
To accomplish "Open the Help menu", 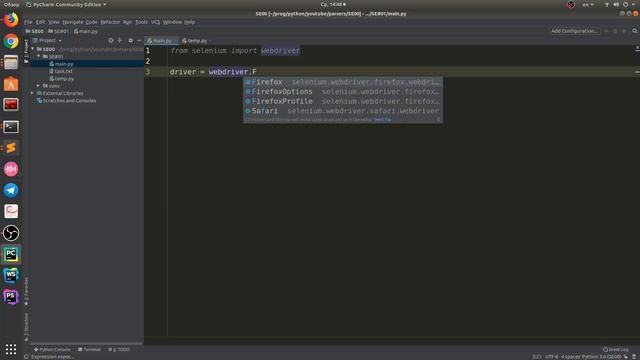I will (x=189, y=22).
